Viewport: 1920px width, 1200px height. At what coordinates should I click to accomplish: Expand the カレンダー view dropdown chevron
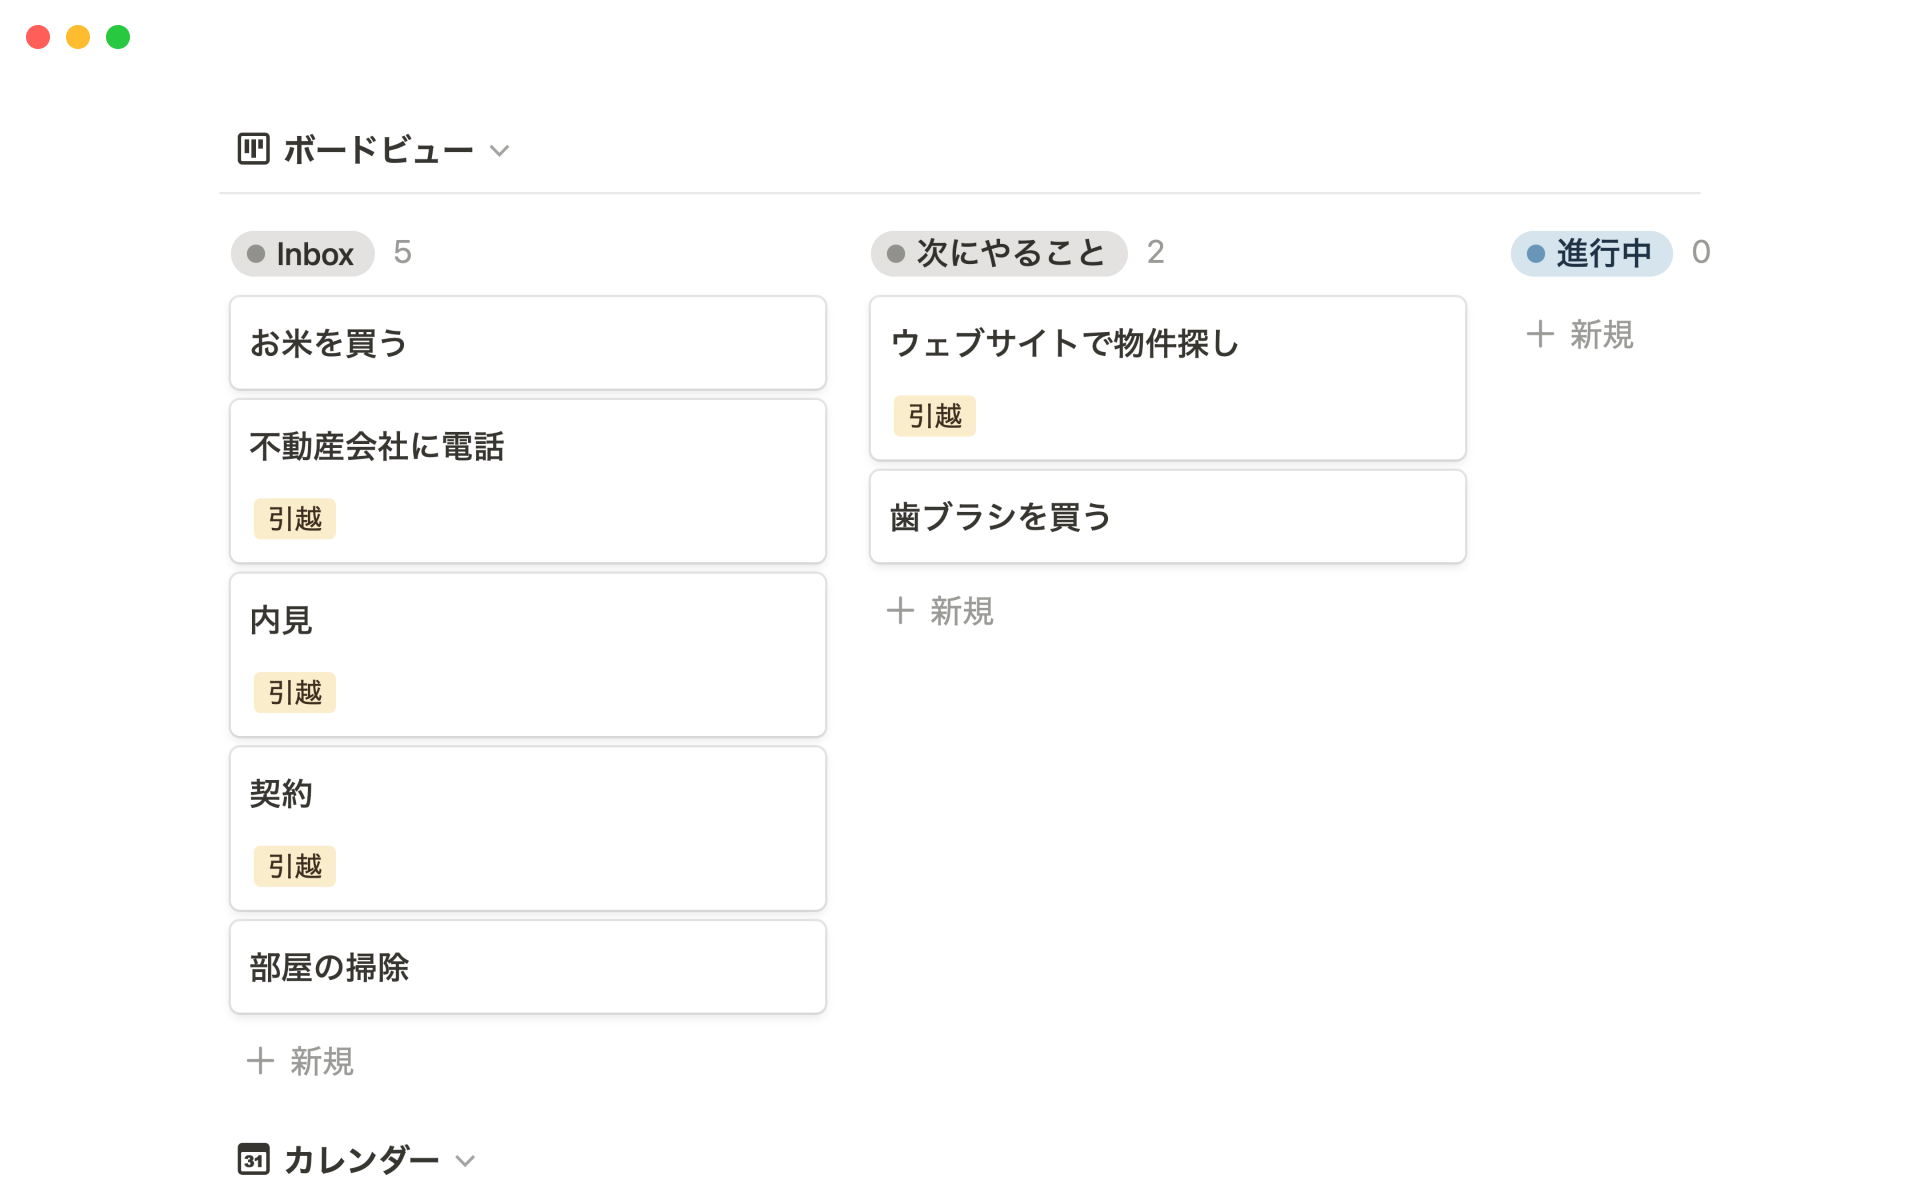(x=465, y=1161)
